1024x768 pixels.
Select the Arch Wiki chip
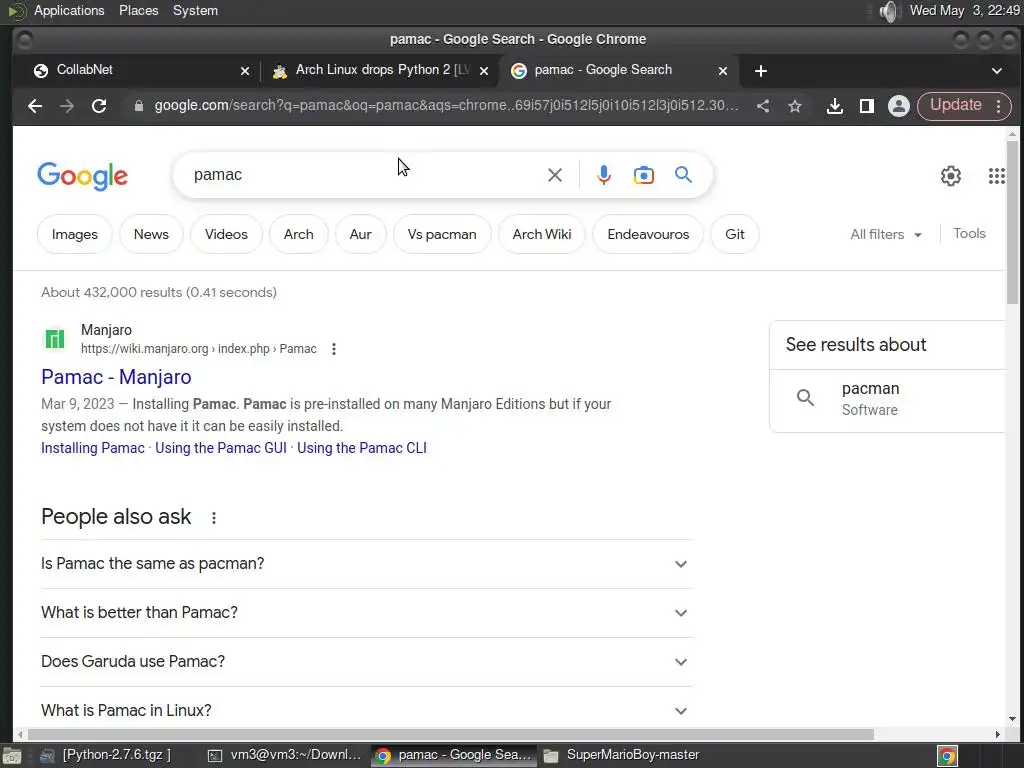pos(542,234)
